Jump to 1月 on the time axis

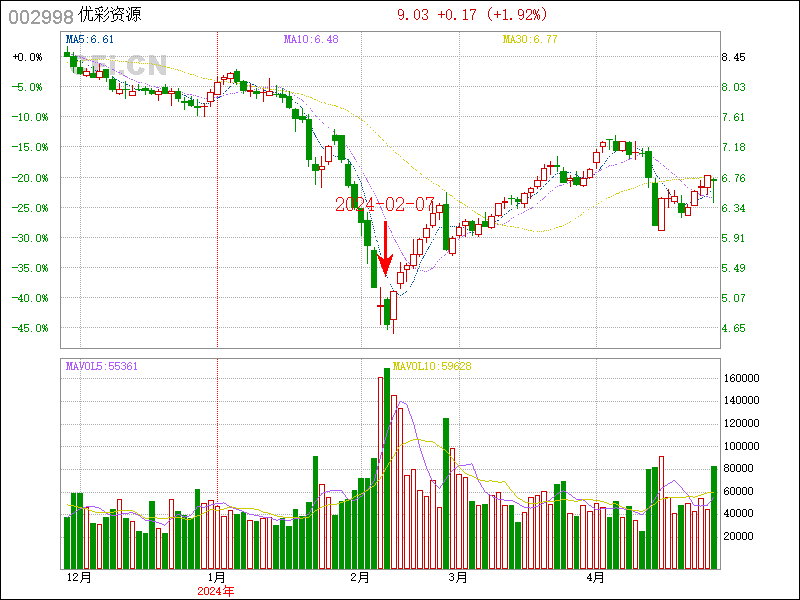pos(215,578)
